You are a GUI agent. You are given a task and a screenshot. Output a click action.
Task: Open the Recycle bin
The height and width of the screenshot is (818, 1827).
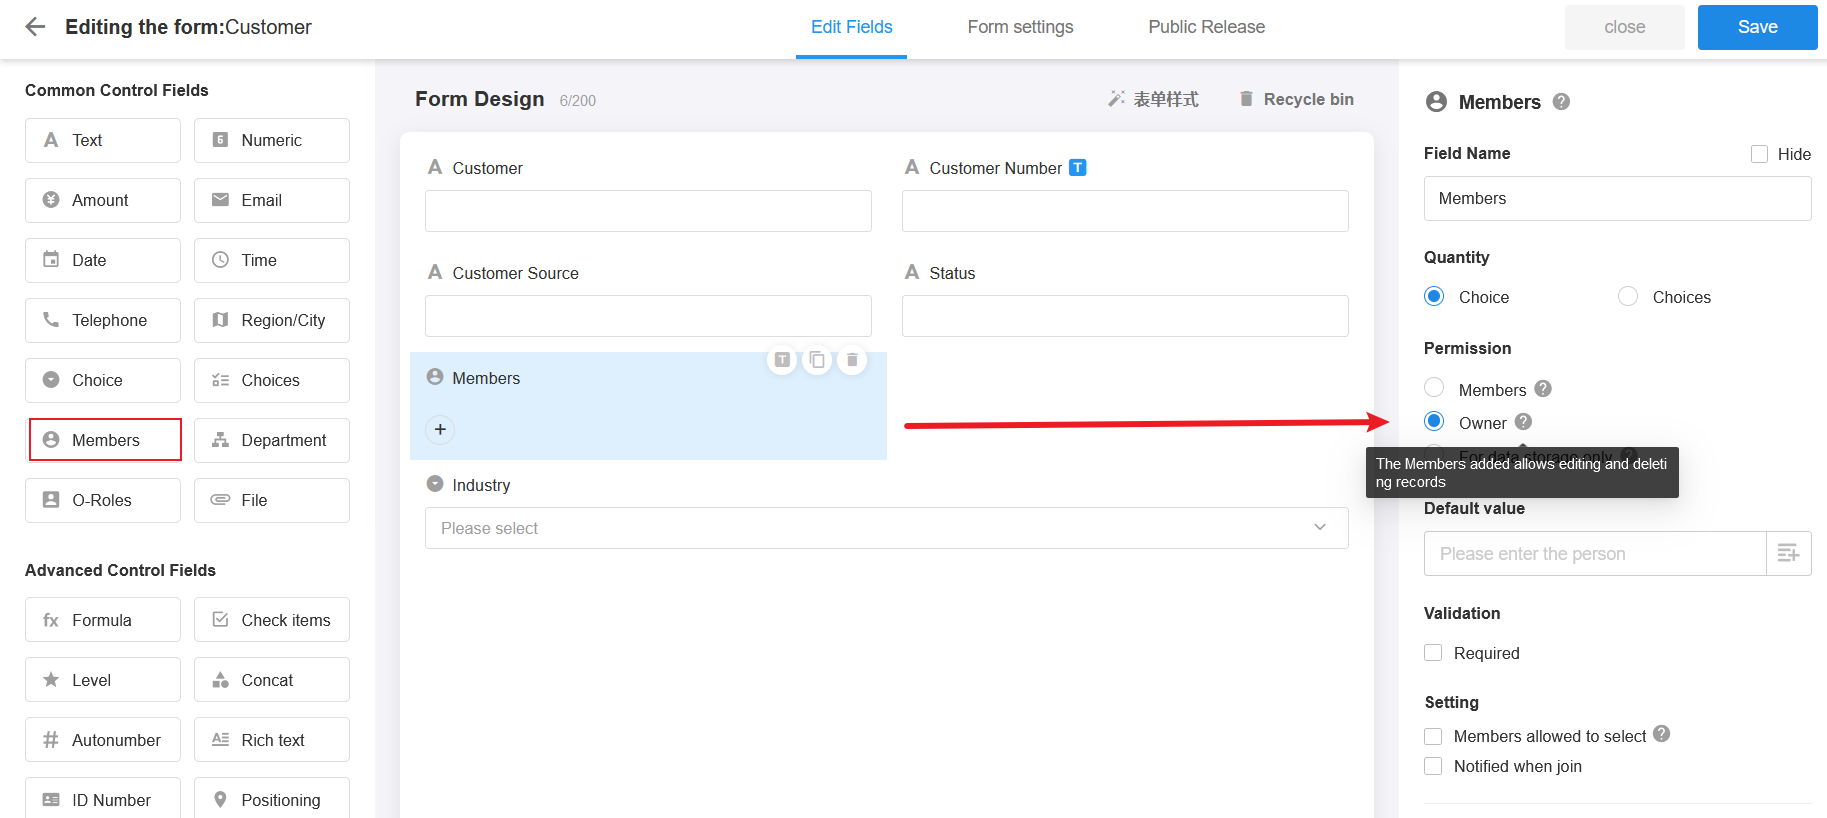pyautogui.click(x=1296, y=99)
